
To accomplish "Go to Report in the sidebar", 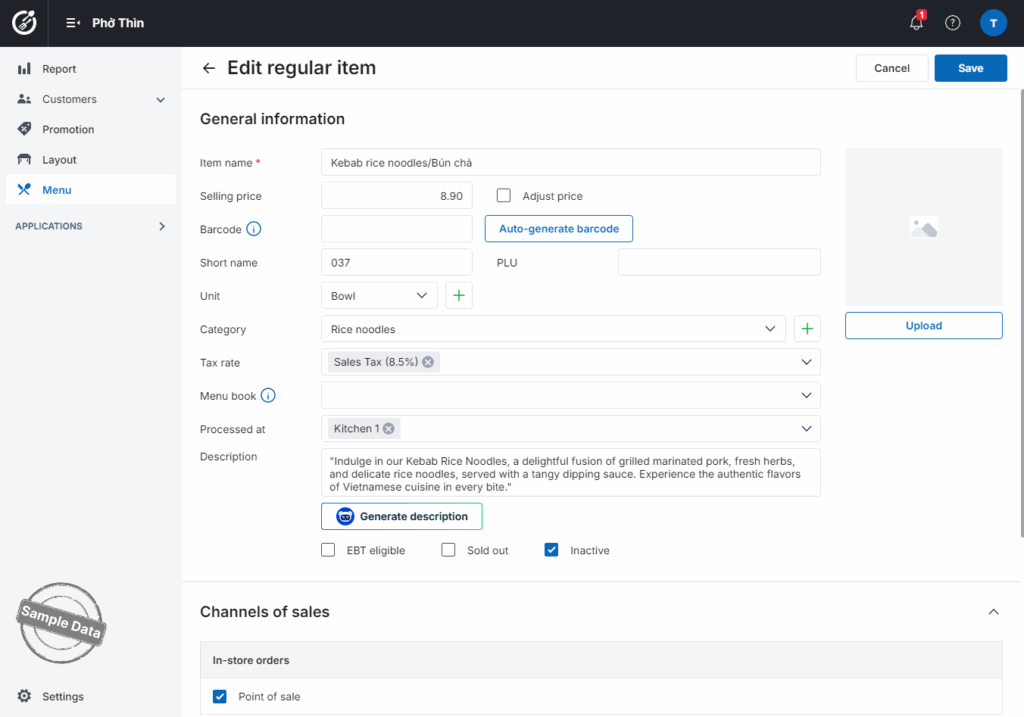I will pyautogui.click(x=59, y=69).
